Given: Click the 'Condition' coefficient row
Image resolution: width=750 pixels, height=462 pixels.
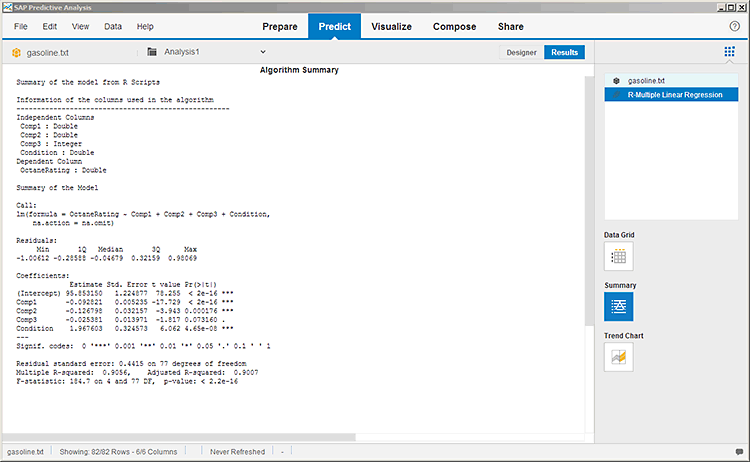Looking at the screenshot, I should (x=125, y=329).
